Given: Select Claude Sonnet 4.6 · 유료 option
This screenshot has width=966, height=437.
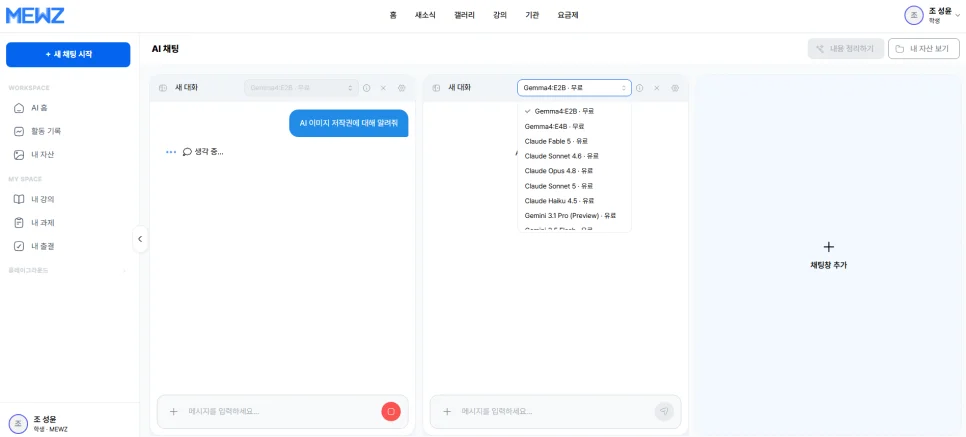Looking at the screenshot, I should tap(574, 156).
